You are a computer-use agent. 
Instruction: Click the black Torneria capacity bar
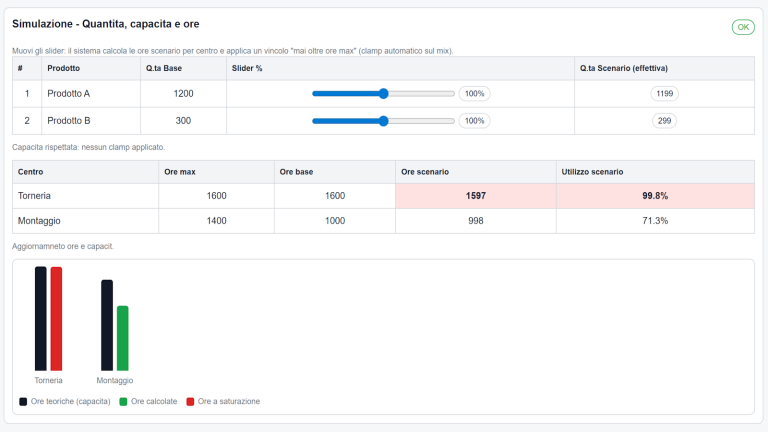[41, 318]
